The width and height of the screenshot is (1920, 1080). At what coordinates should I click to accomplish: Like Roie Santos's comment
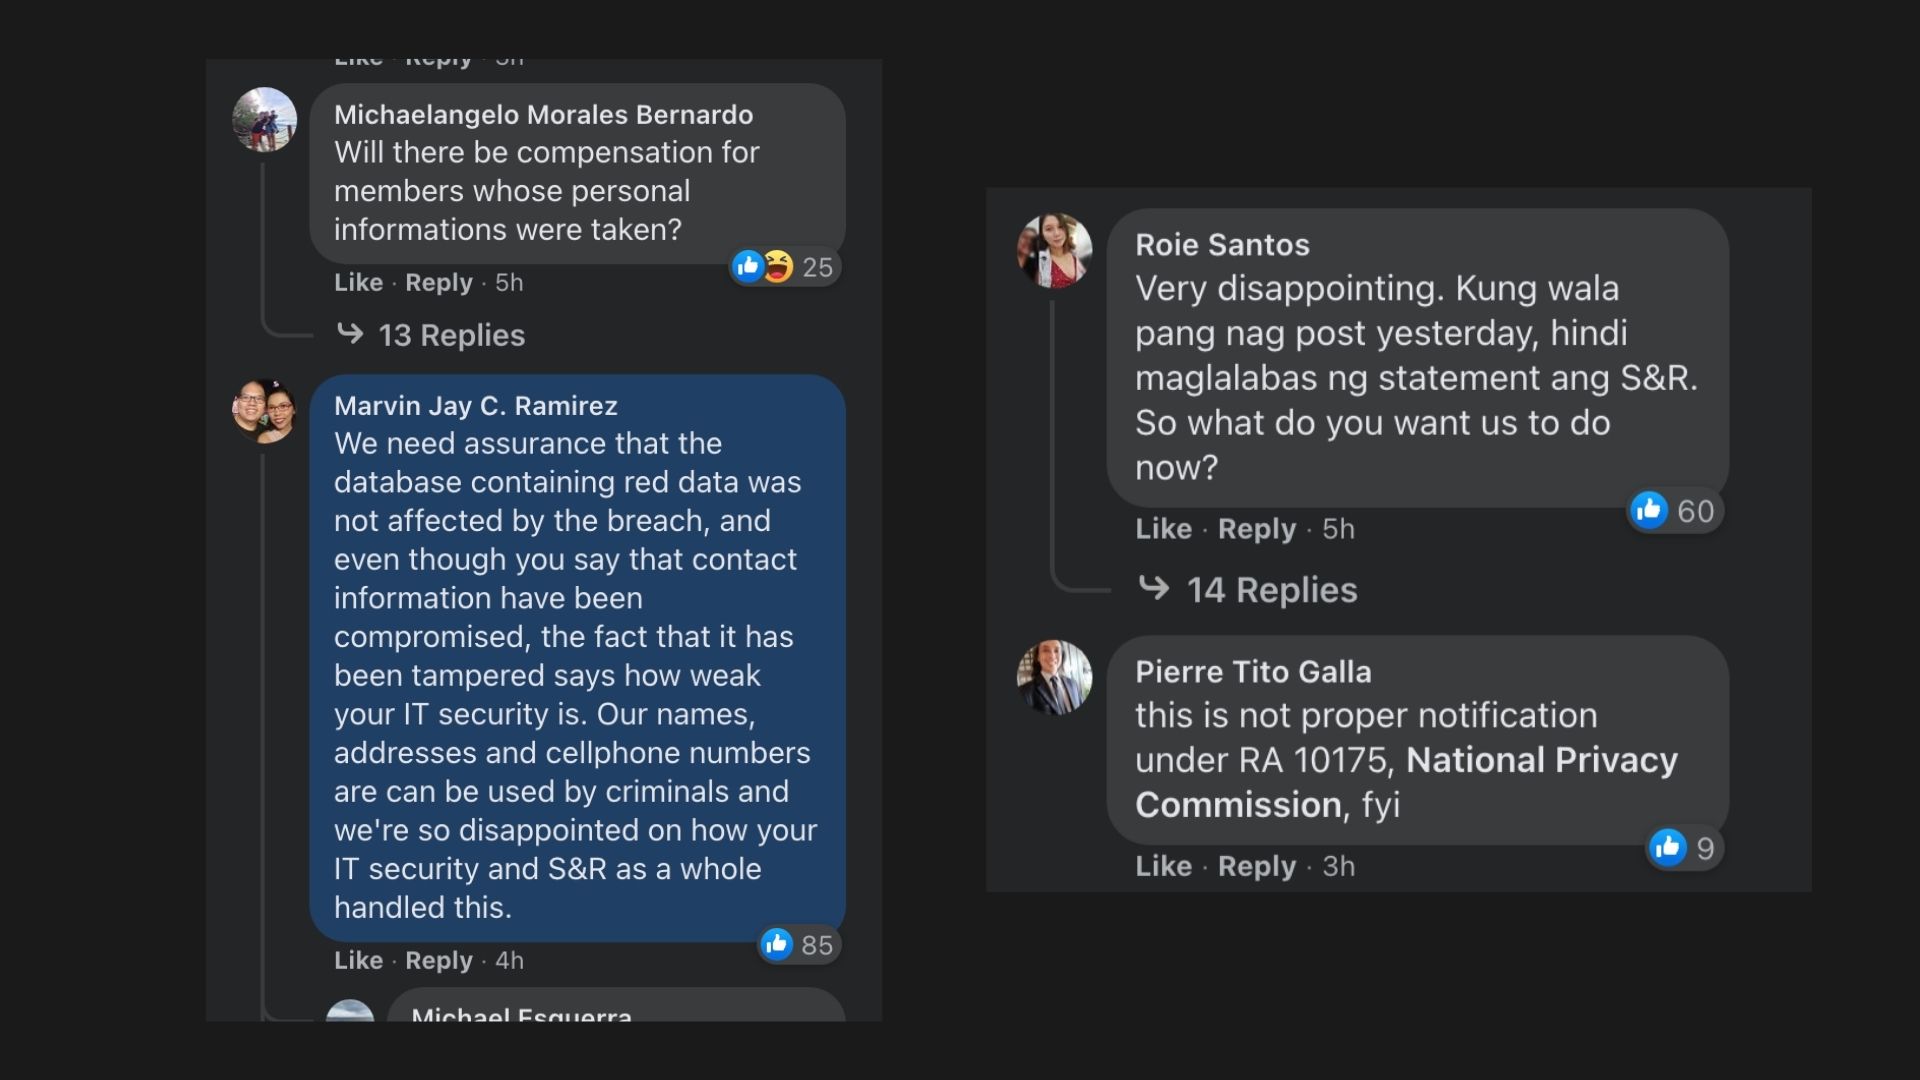(x=1163, y=528)
